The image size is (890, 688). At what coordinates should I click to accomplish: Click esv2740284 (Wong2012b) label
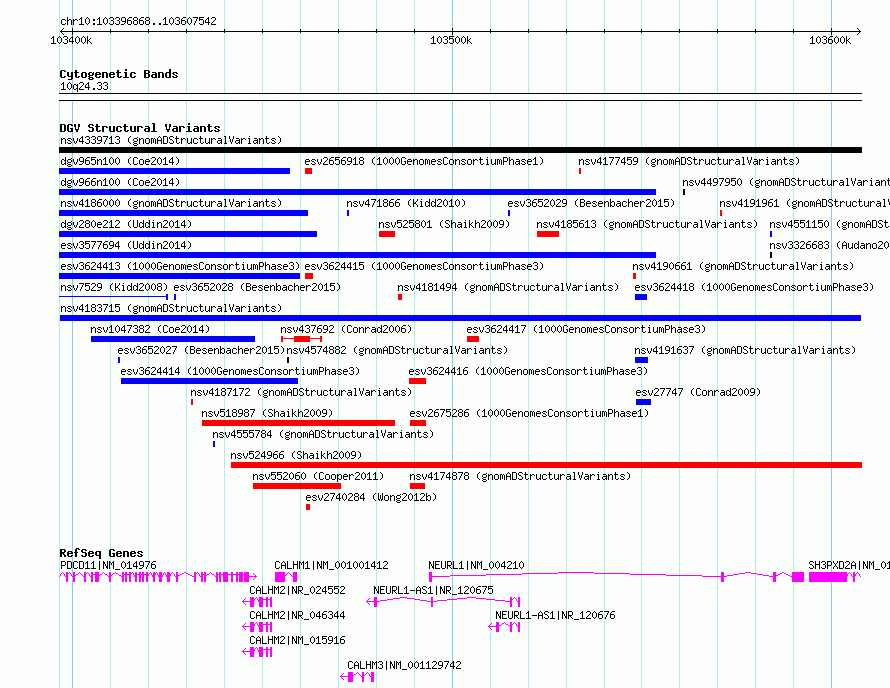point(371,497)
